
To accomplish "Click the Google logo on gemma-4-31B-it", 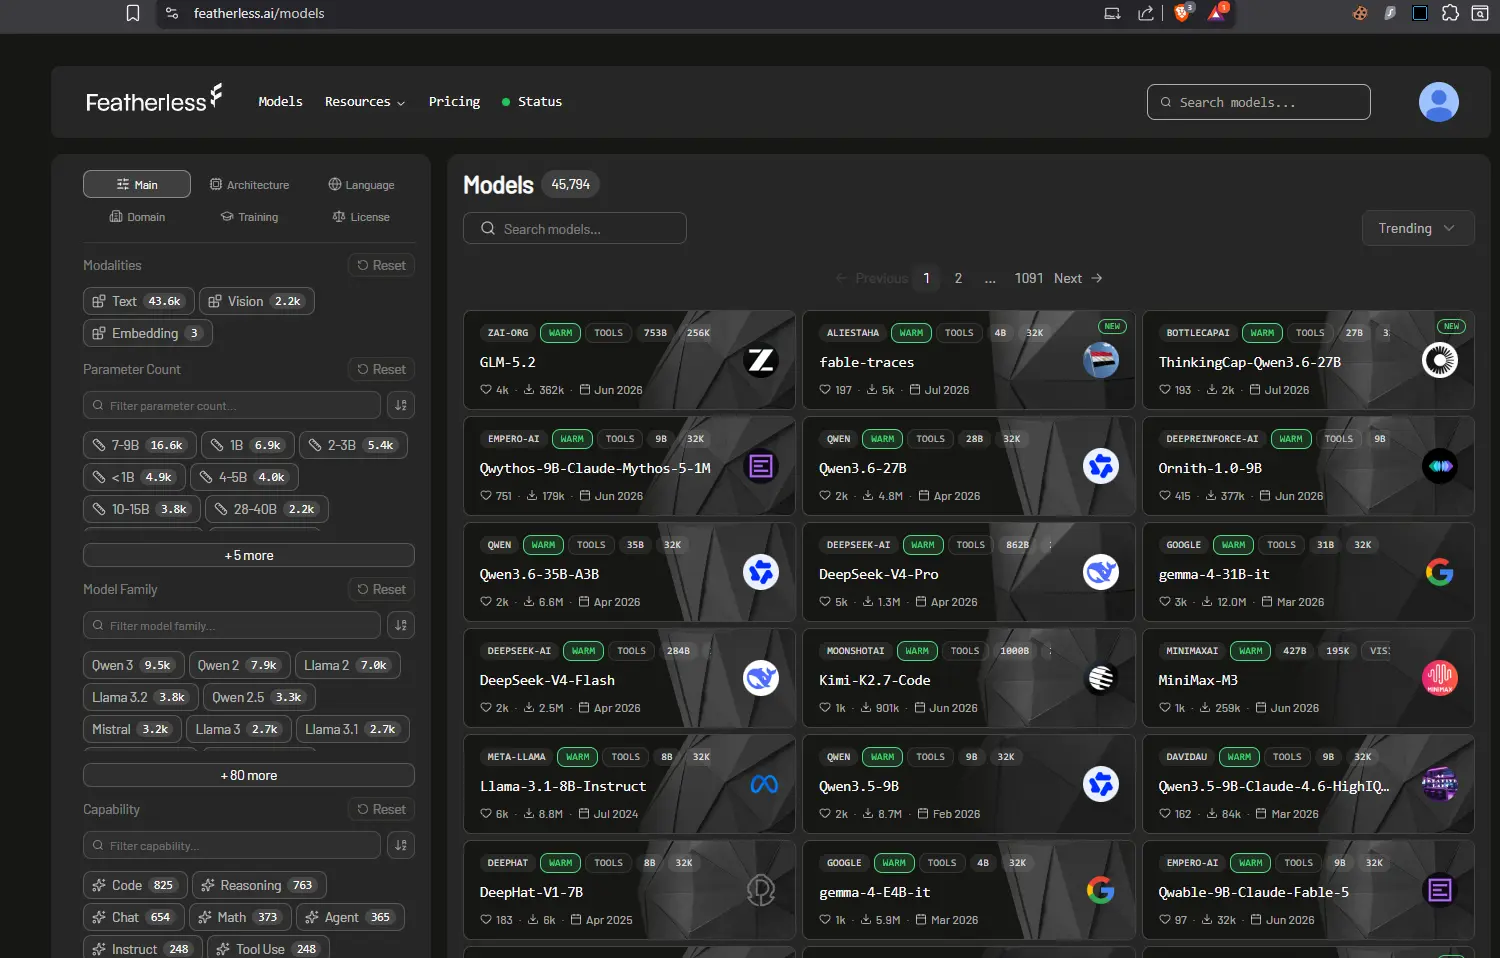I will pos(1439,572).
